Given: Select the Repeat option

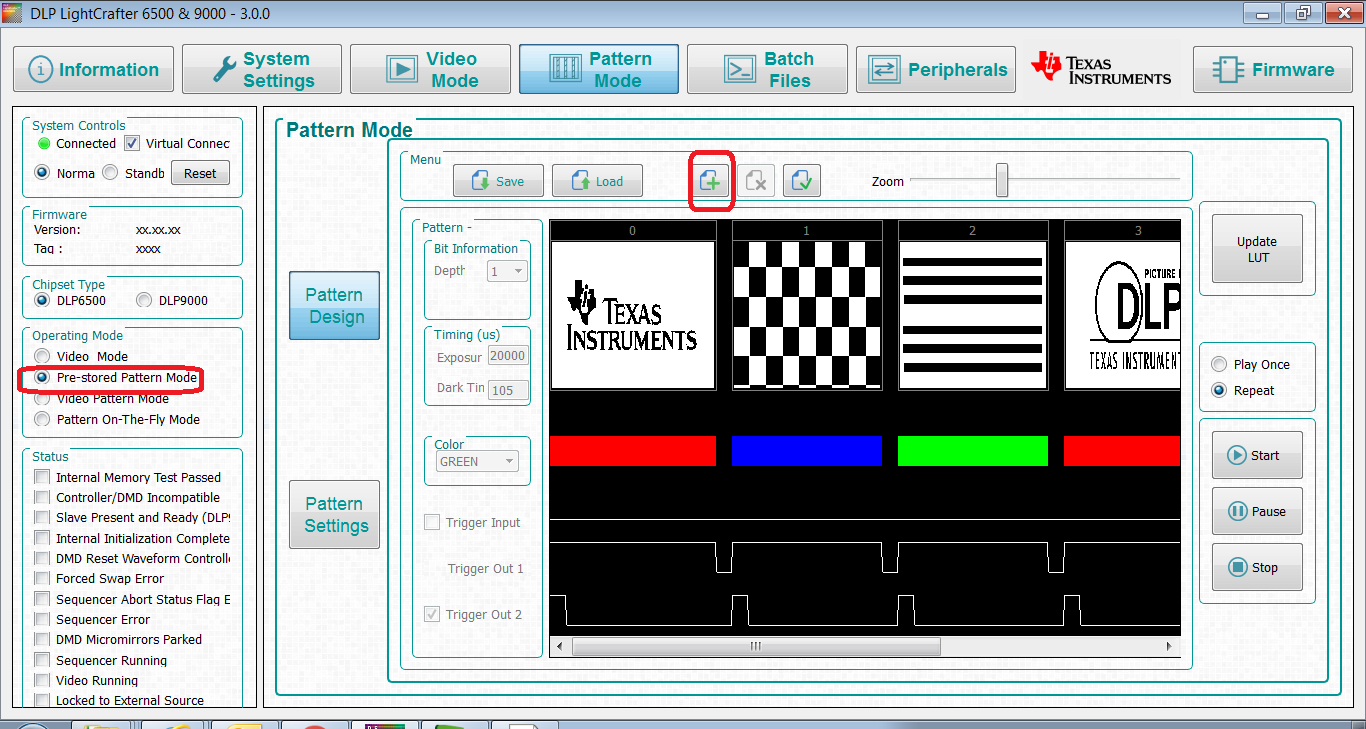Looking at the screenshot, I should pos(1219,390).
